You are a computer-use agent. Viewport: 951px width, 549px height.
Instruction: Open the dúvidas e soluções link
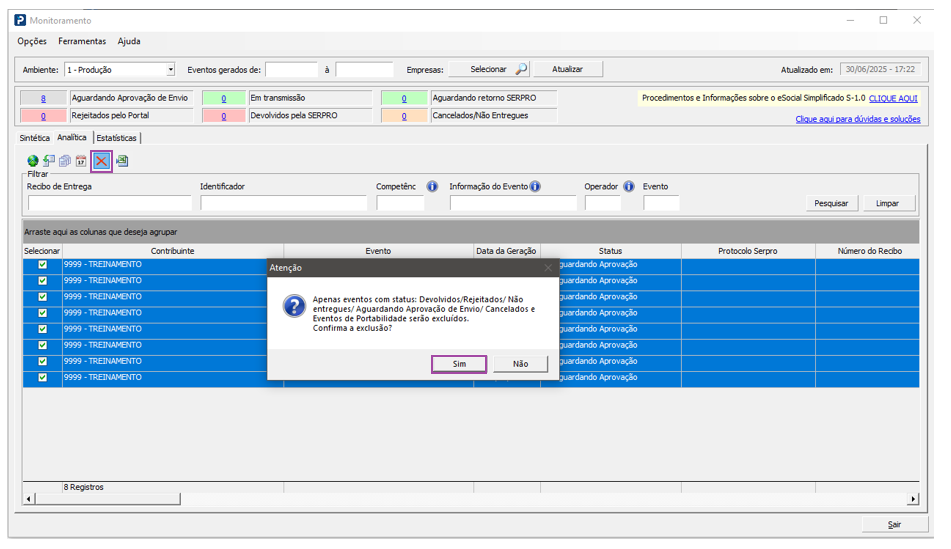858,119
